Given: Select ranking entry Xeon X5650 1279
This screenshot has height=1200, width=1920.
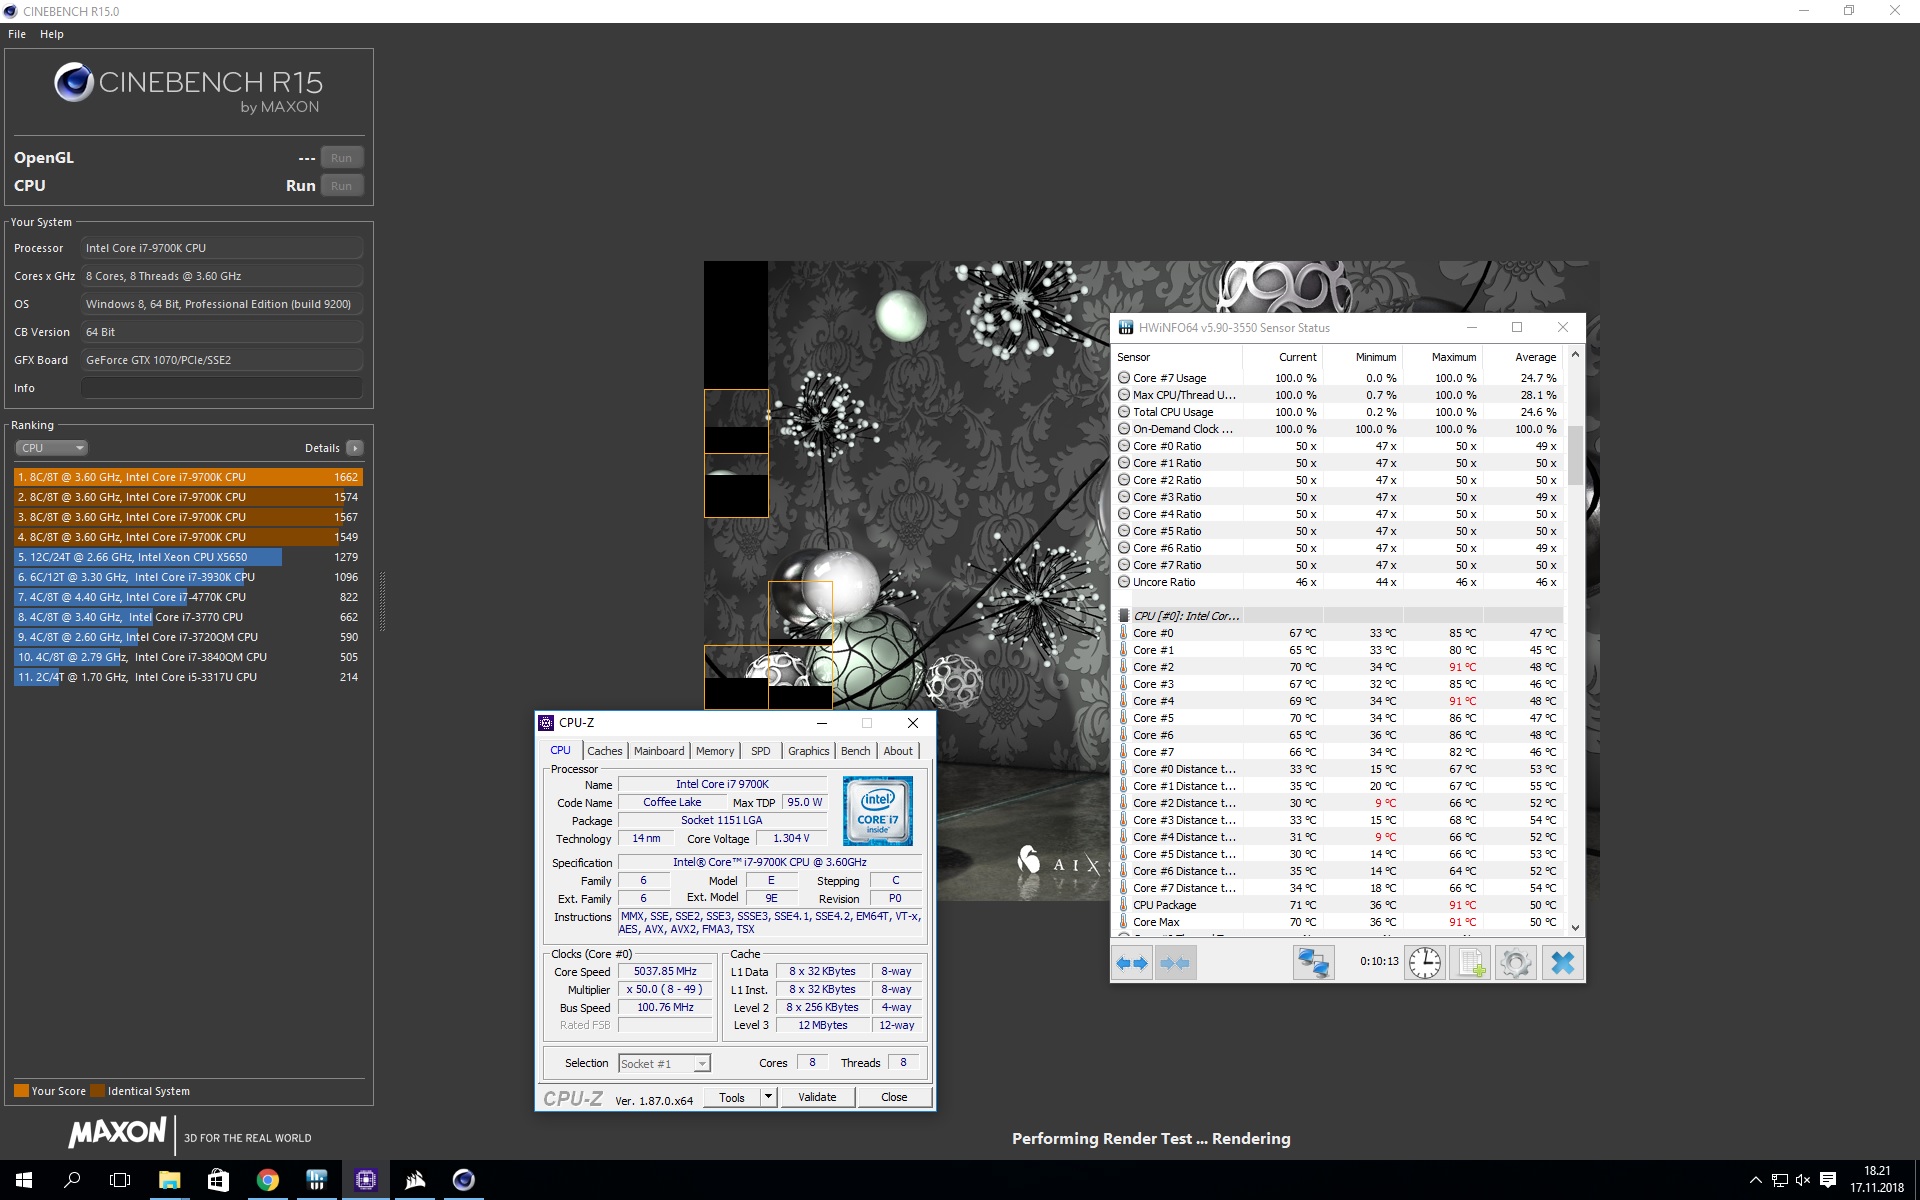Looking at the screenshot, I should tap(188, 557).
